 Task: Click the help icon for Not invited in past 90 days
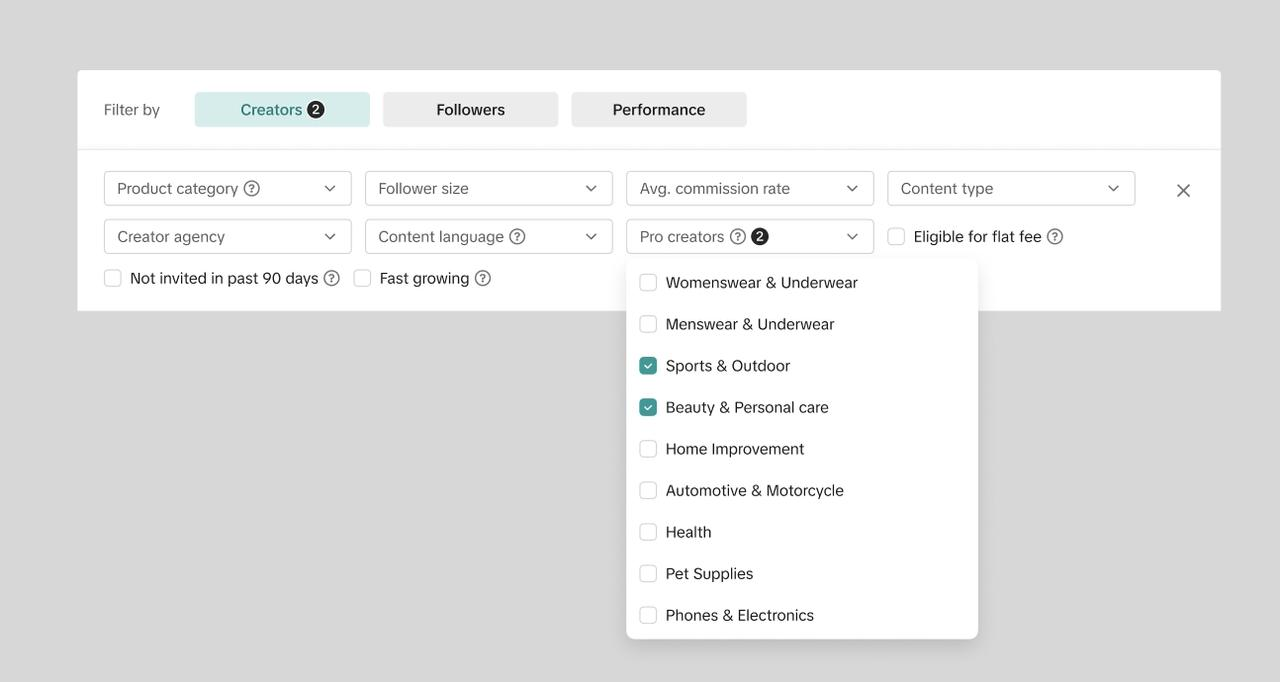[332, 278]
